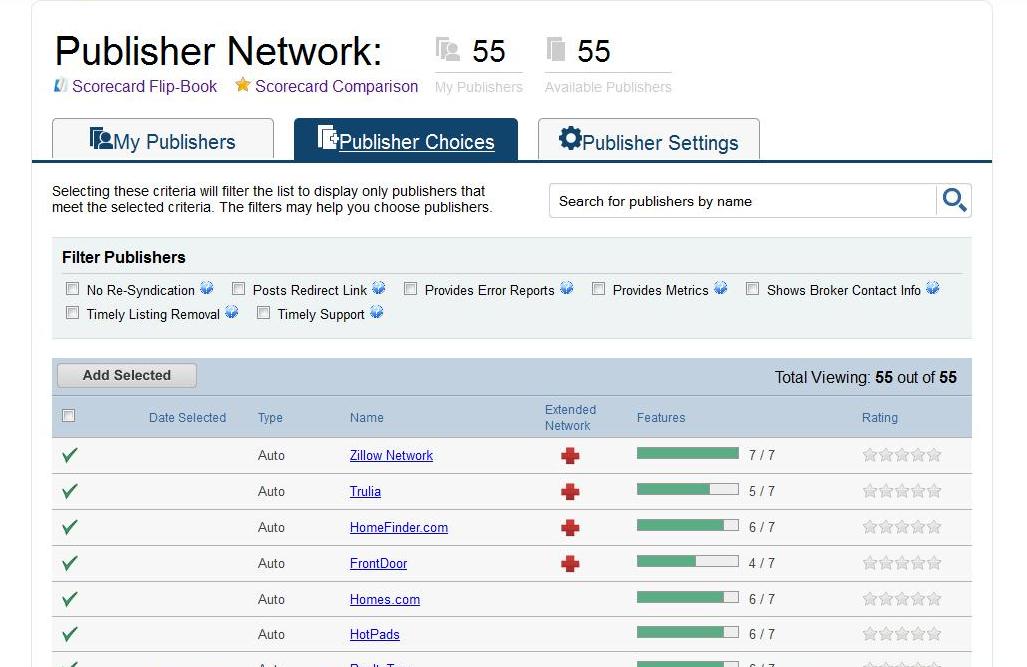Click the red plus icon for Trulia
Image resolution: width=1027 pixels, height=667 pixels.
(570, 491)
